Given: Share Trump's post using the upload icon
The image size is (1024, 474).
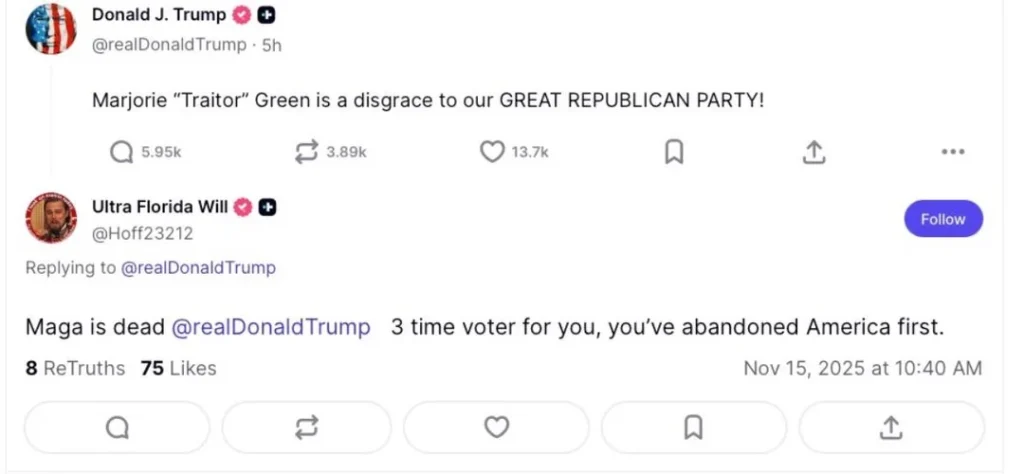Looking at the screenshot, I should tap(814, 152).
